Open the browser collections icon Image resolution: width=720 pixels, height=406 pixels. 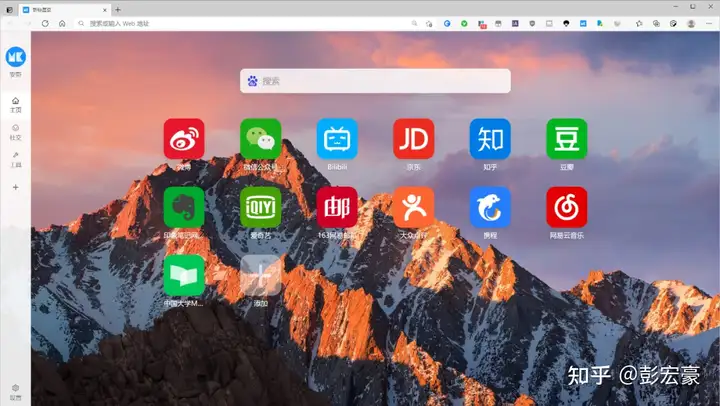click(656, 23)
